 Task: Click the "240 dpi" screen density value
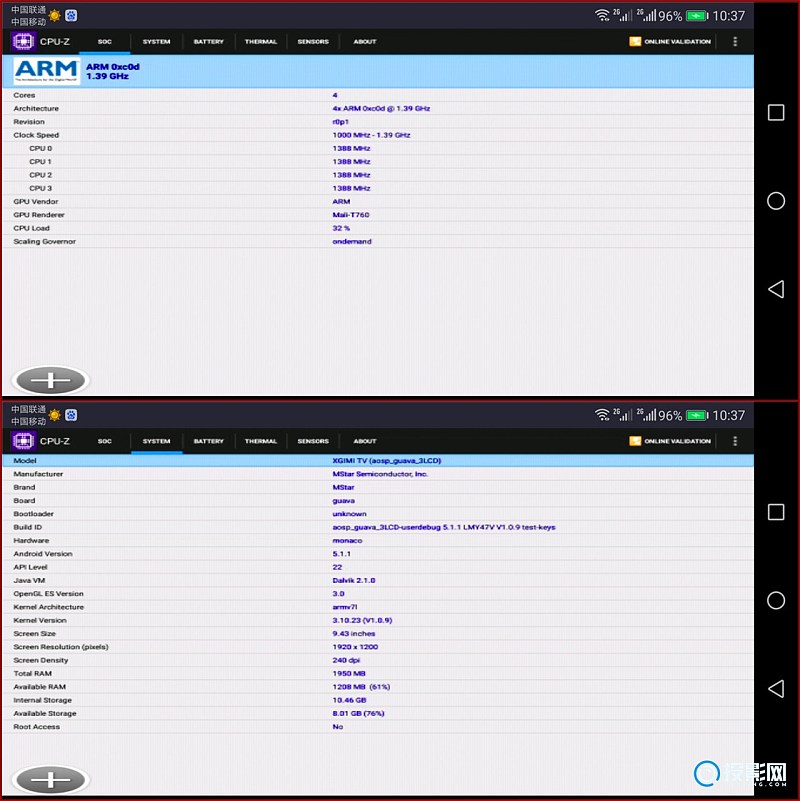click(x=346, y=660)
